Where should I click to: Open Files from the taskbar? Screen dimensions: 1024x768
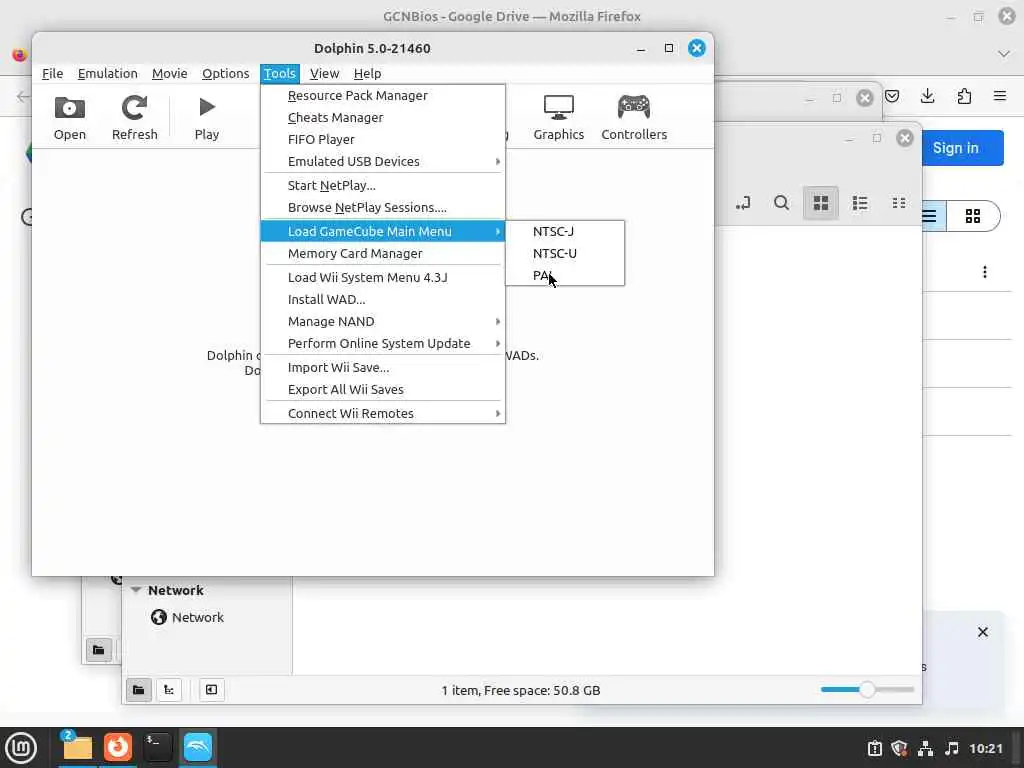pos(77,748)
